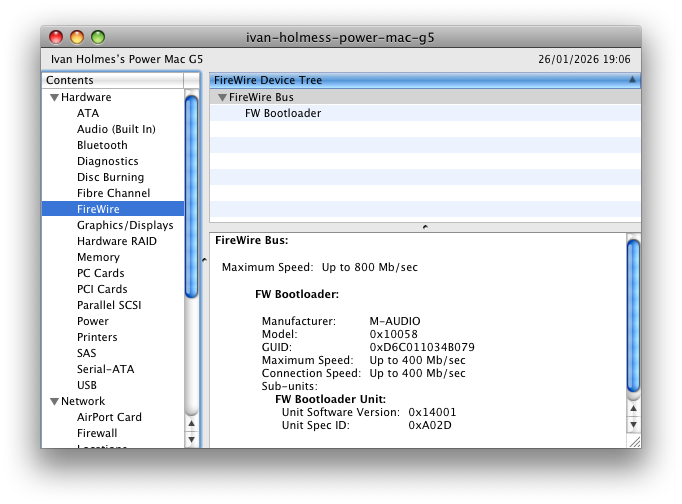The image size is (682, 504).
Task: Open USB device information
Action: [87, 385]
